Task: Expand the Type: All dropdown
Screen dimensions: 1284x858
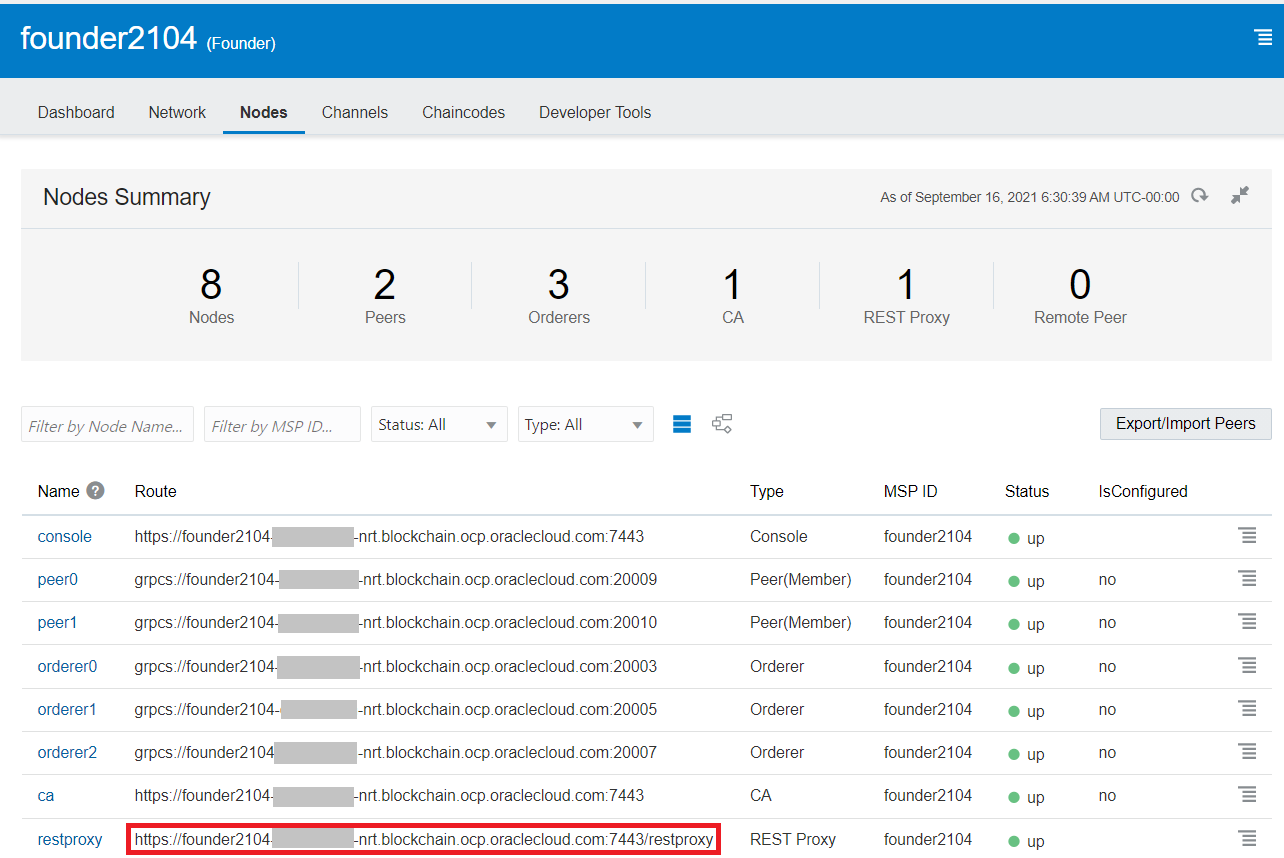Action: [x=585, y=424]
